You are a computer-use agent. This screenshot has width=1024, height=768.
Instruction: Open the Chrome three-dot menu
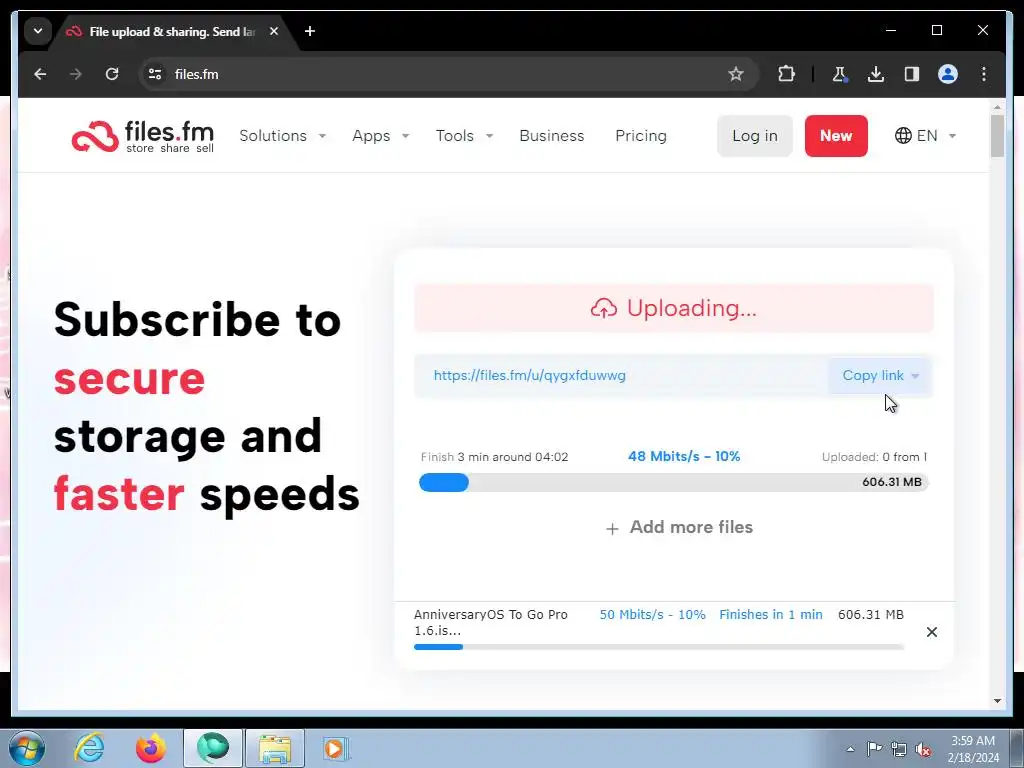click(x=984, y=74)
